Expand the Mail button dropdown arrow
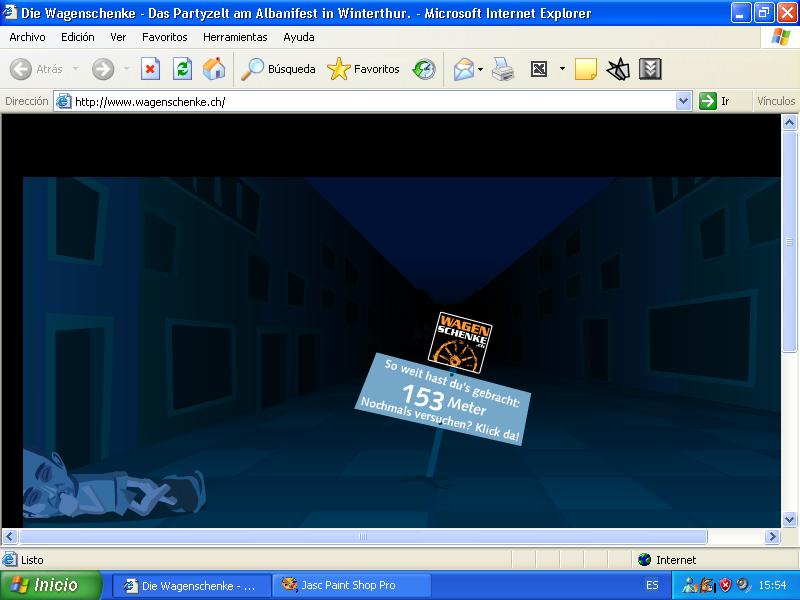Screen dimensions: 800x600 [x=481, y=69]
